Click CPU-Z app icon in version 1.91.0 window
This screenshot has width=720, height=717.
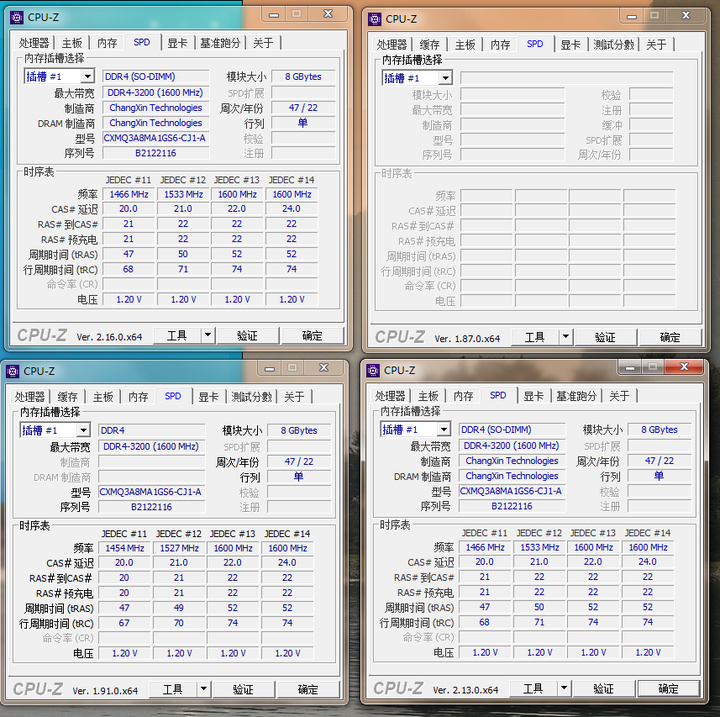pos(13,371)
